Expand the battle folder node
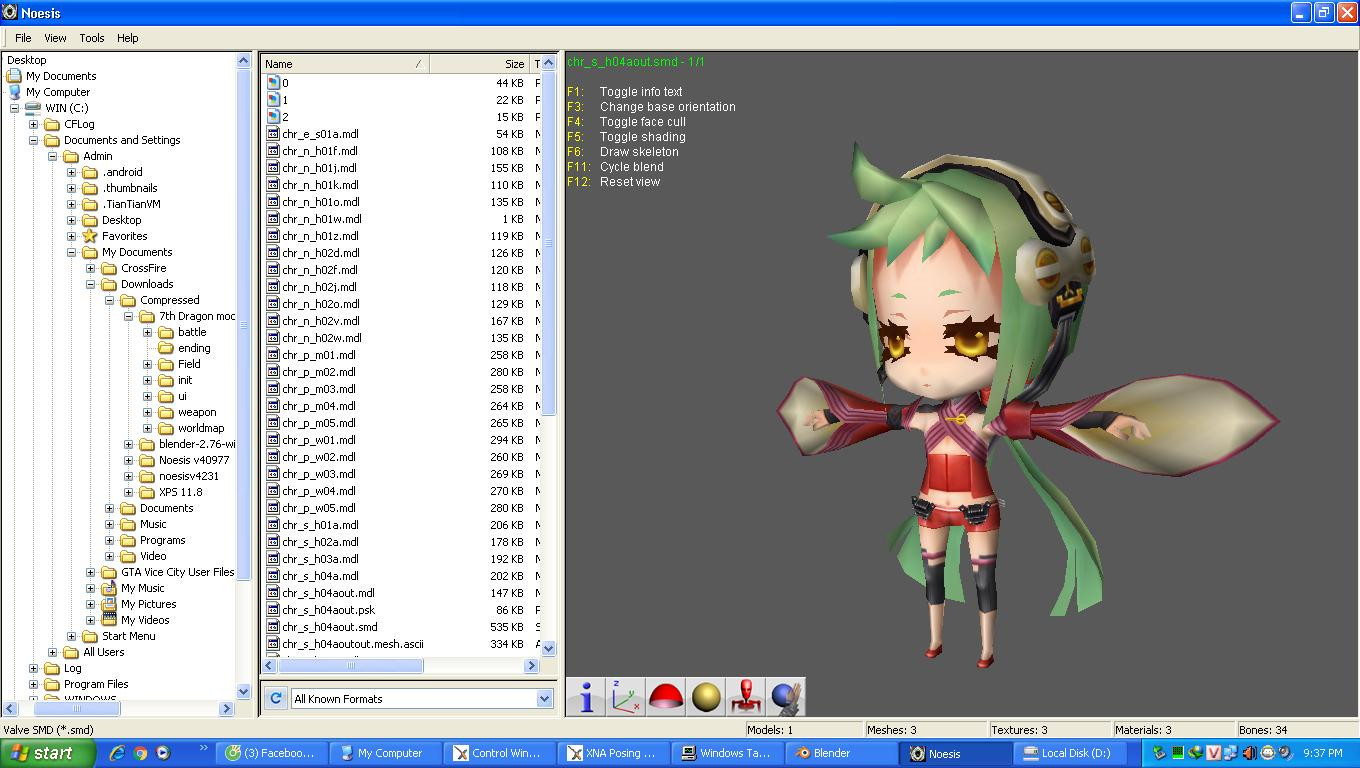The image size is (1360, 768). (148, 332)
